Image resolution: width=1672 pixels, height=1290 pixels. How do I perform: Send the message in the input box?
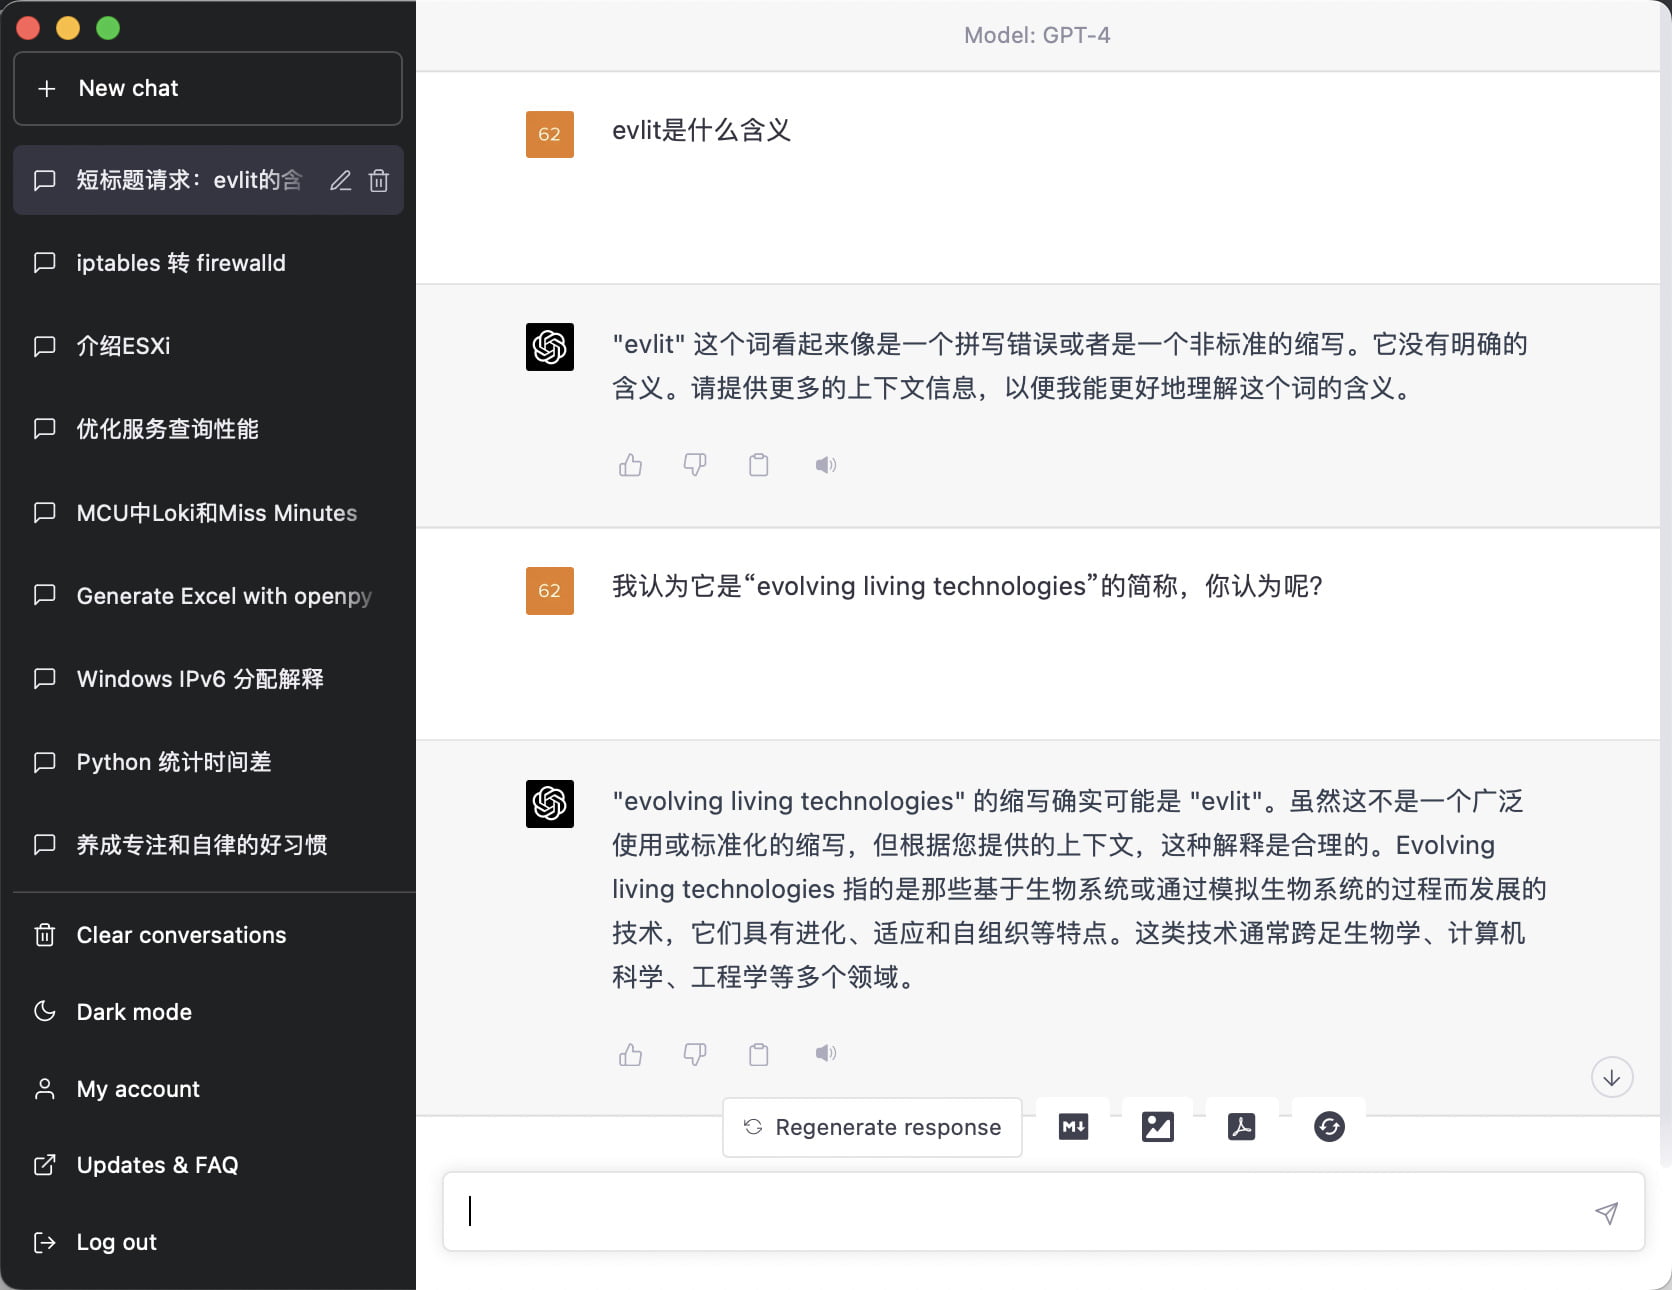pos(1606,1212)
